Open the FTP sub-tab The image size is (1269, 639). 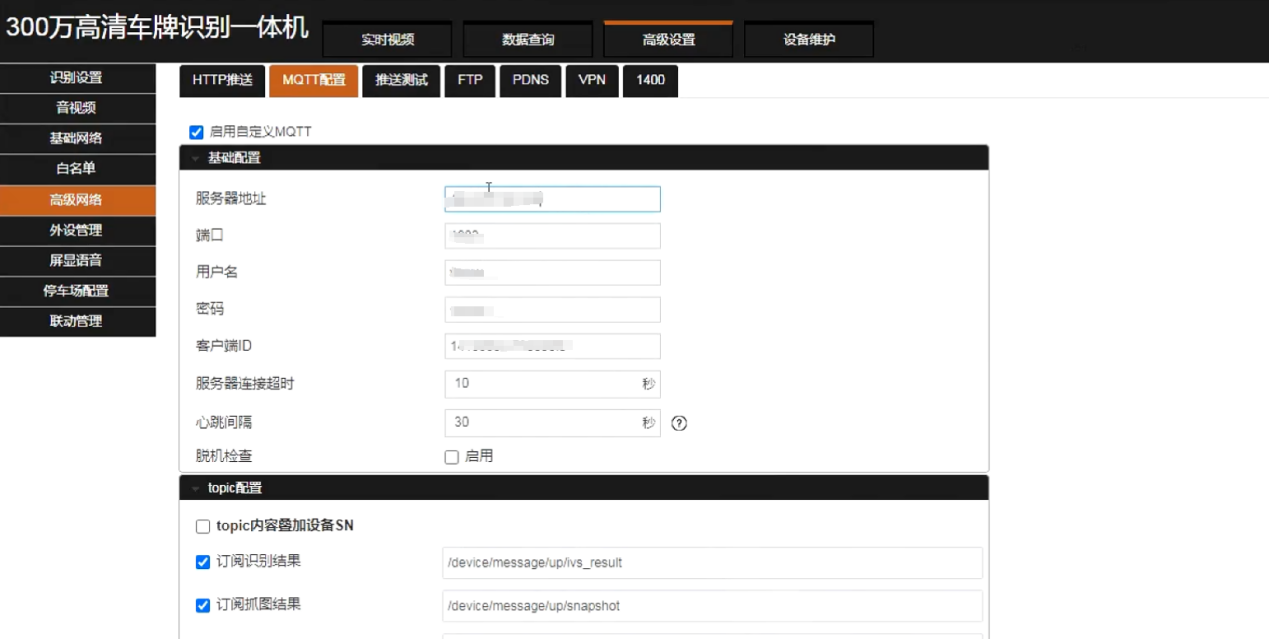click(x=470, y=81)
